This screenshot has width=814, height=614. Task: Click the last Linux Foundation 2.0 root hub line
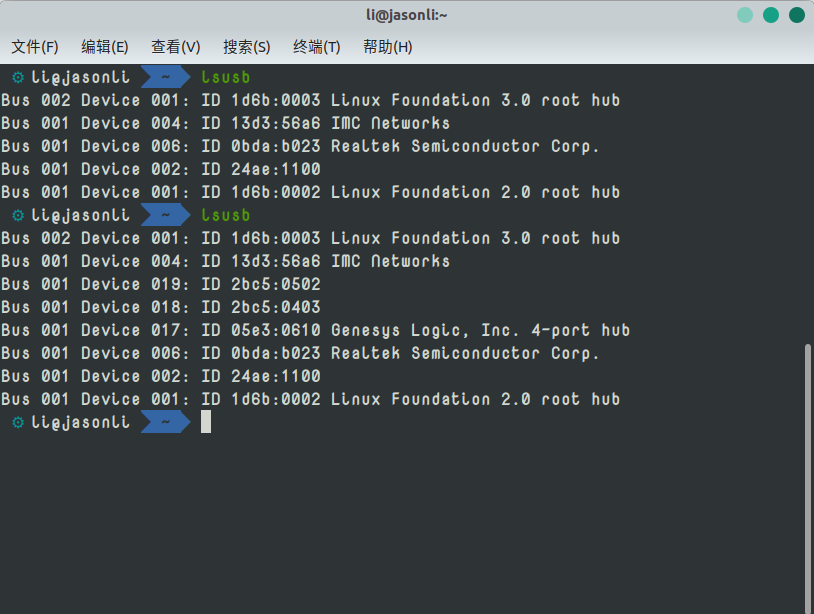coord(310,399)
